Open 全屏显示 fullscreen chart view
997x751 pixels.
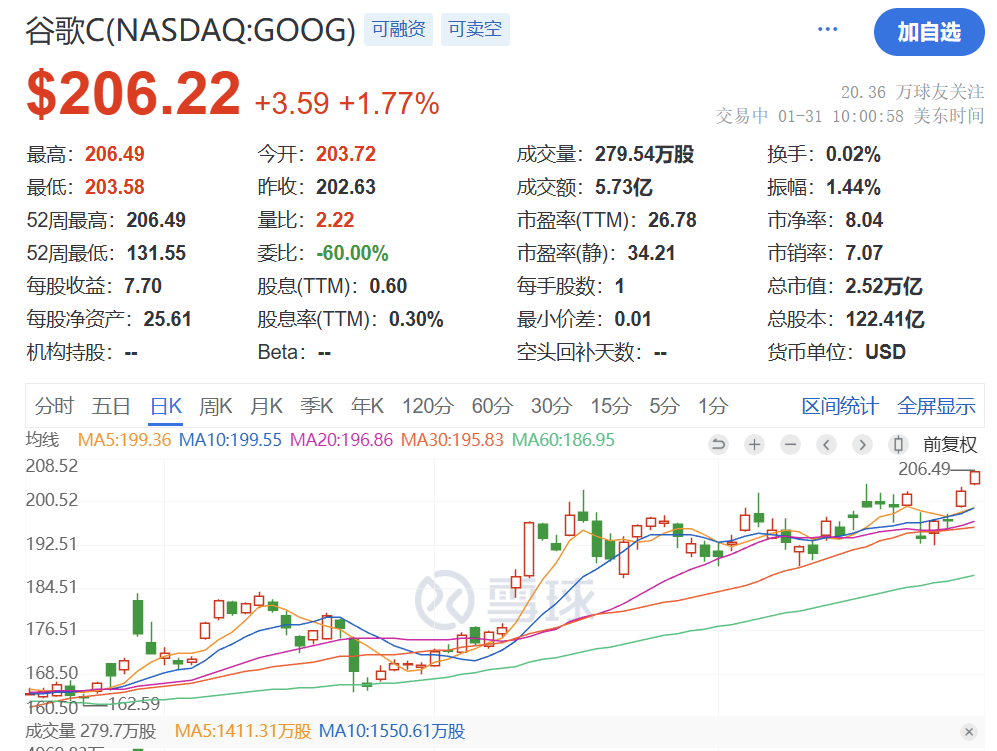pos(936,406)
